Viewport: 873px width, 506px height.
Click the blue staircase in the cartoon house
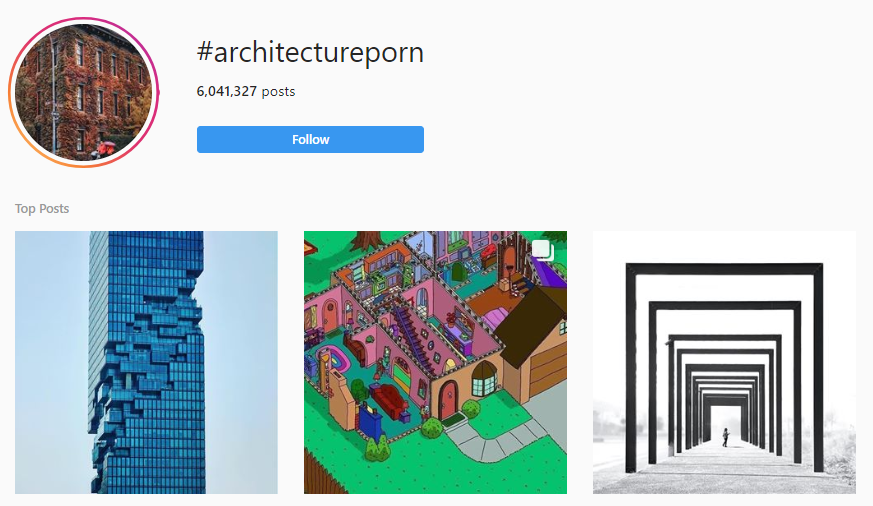[x=415, y=340]
